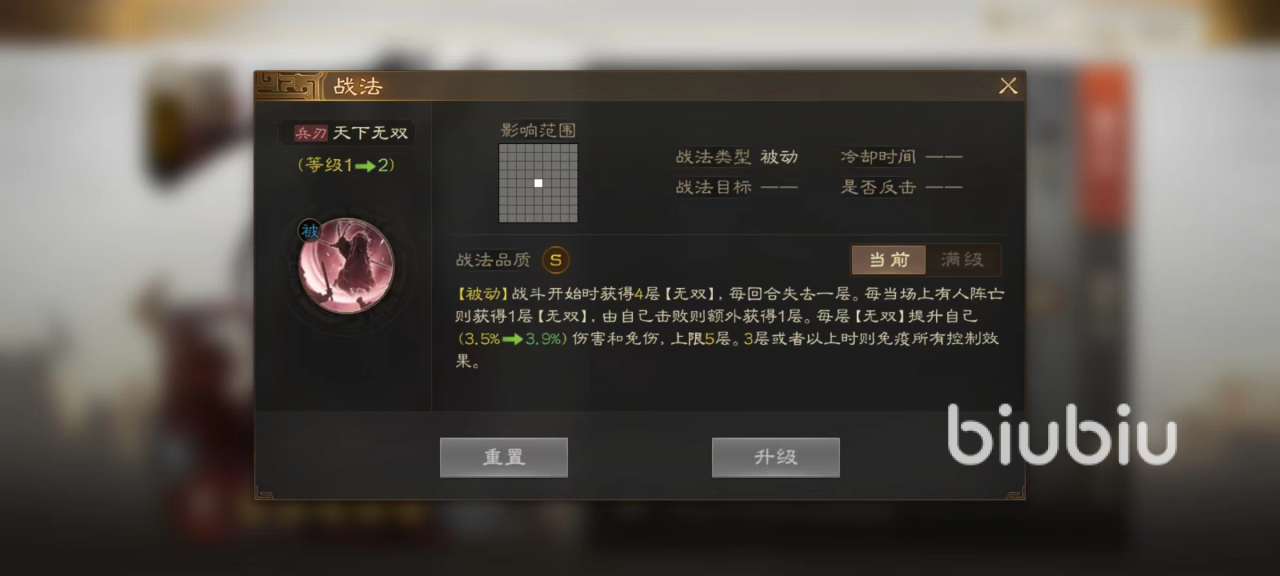Switch to the 满级 max-level tab
Image resolution: width=1280 pixels, height=576 pixels.
click(x=962, y=260)
